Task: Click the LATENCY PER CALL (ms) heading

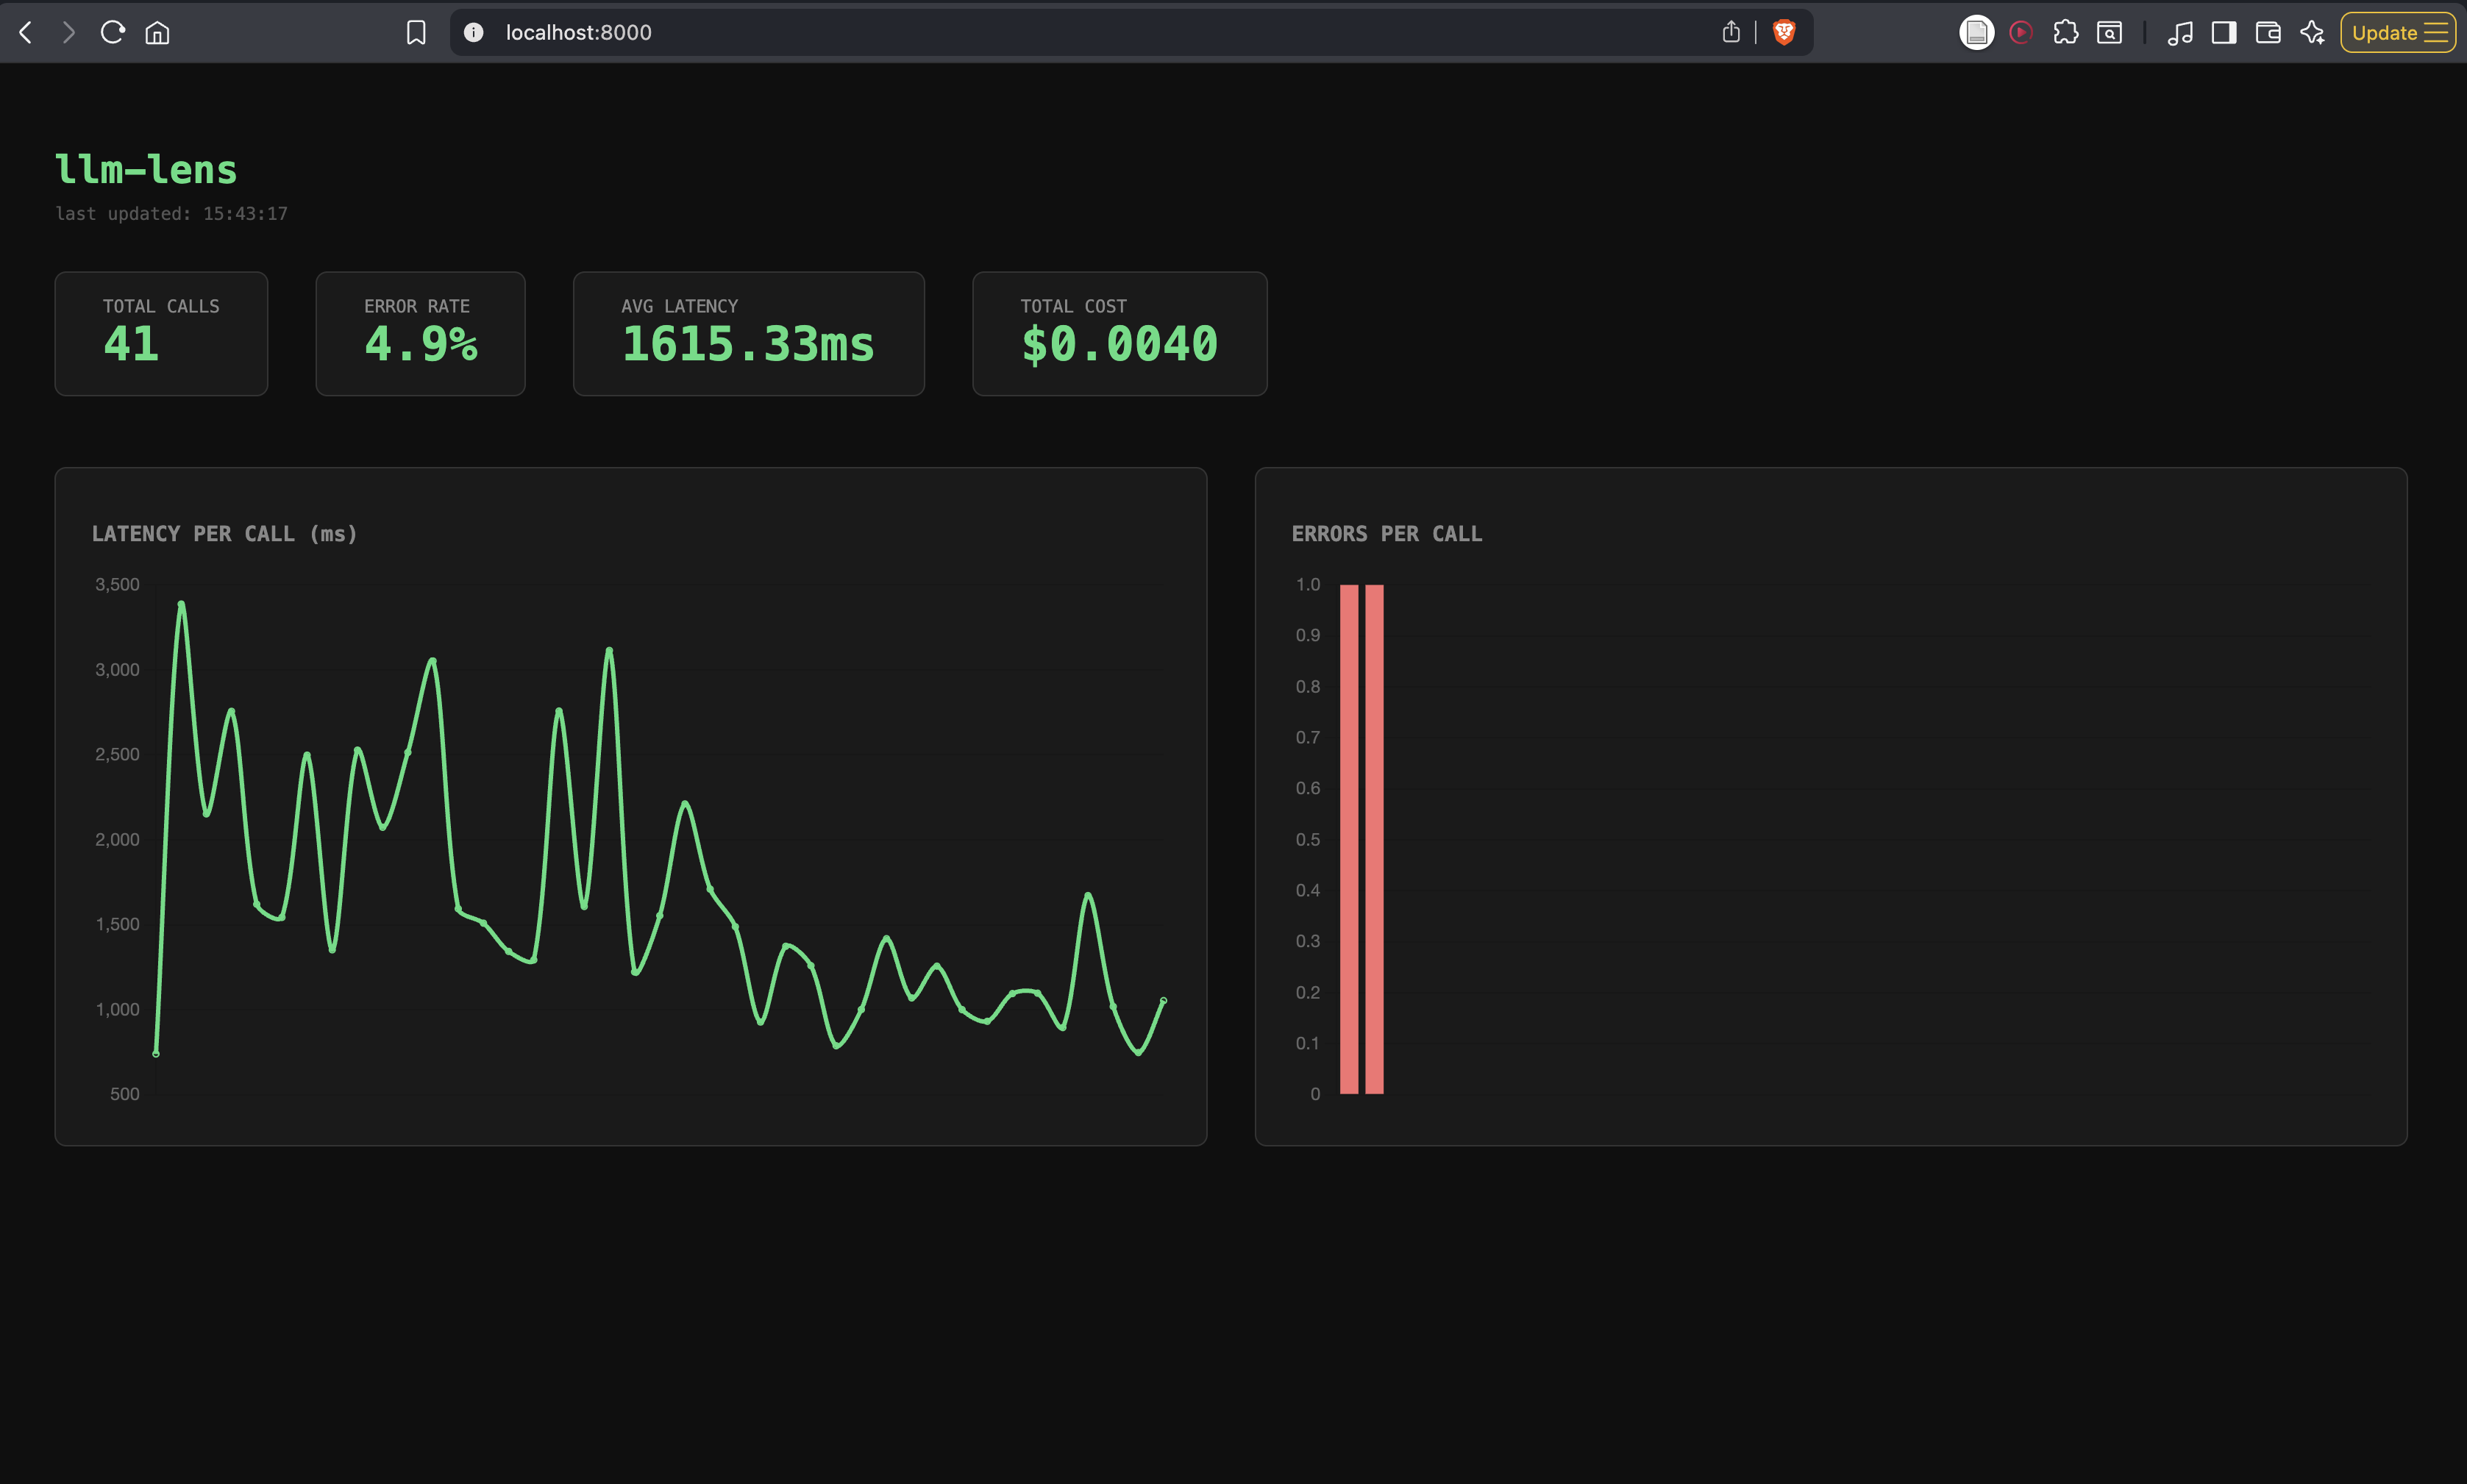Action: click(x=224, y=534)
